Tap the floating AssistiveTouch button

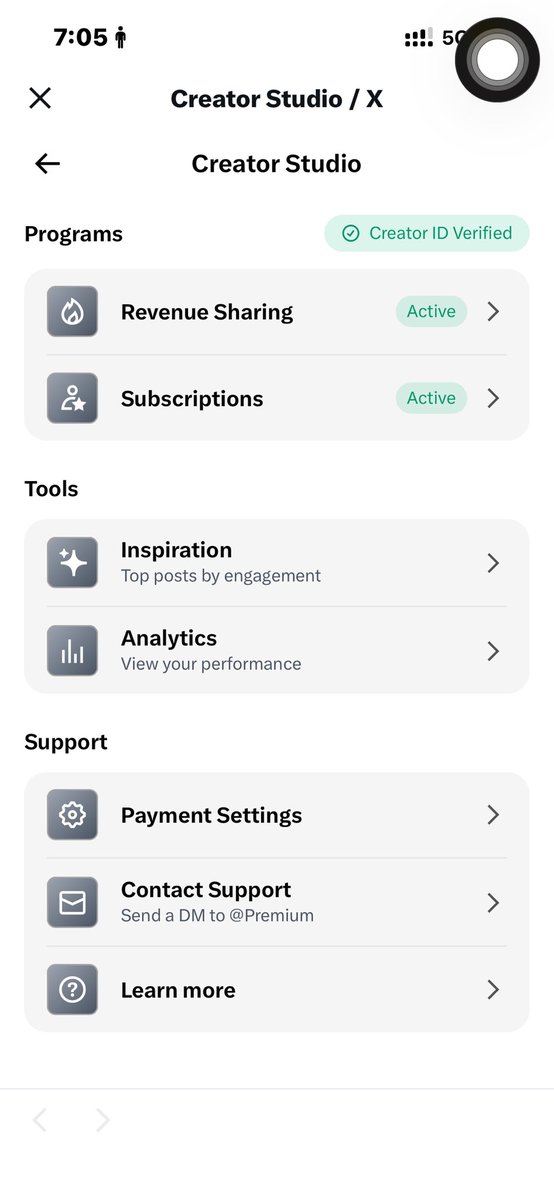[x=497, y=60]
